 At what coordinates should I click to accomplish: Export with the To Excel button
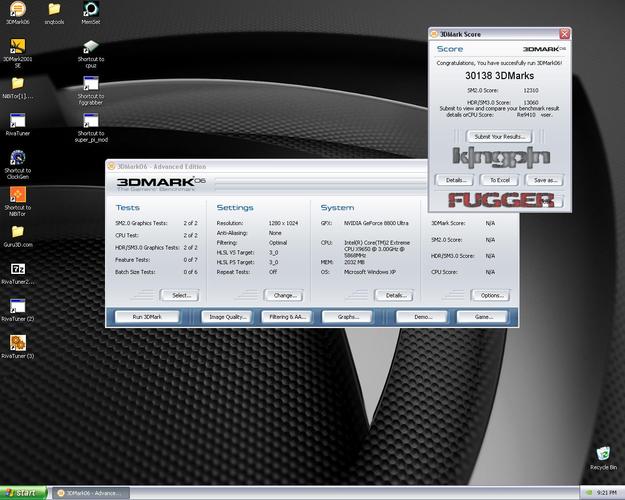click(499, 180)
